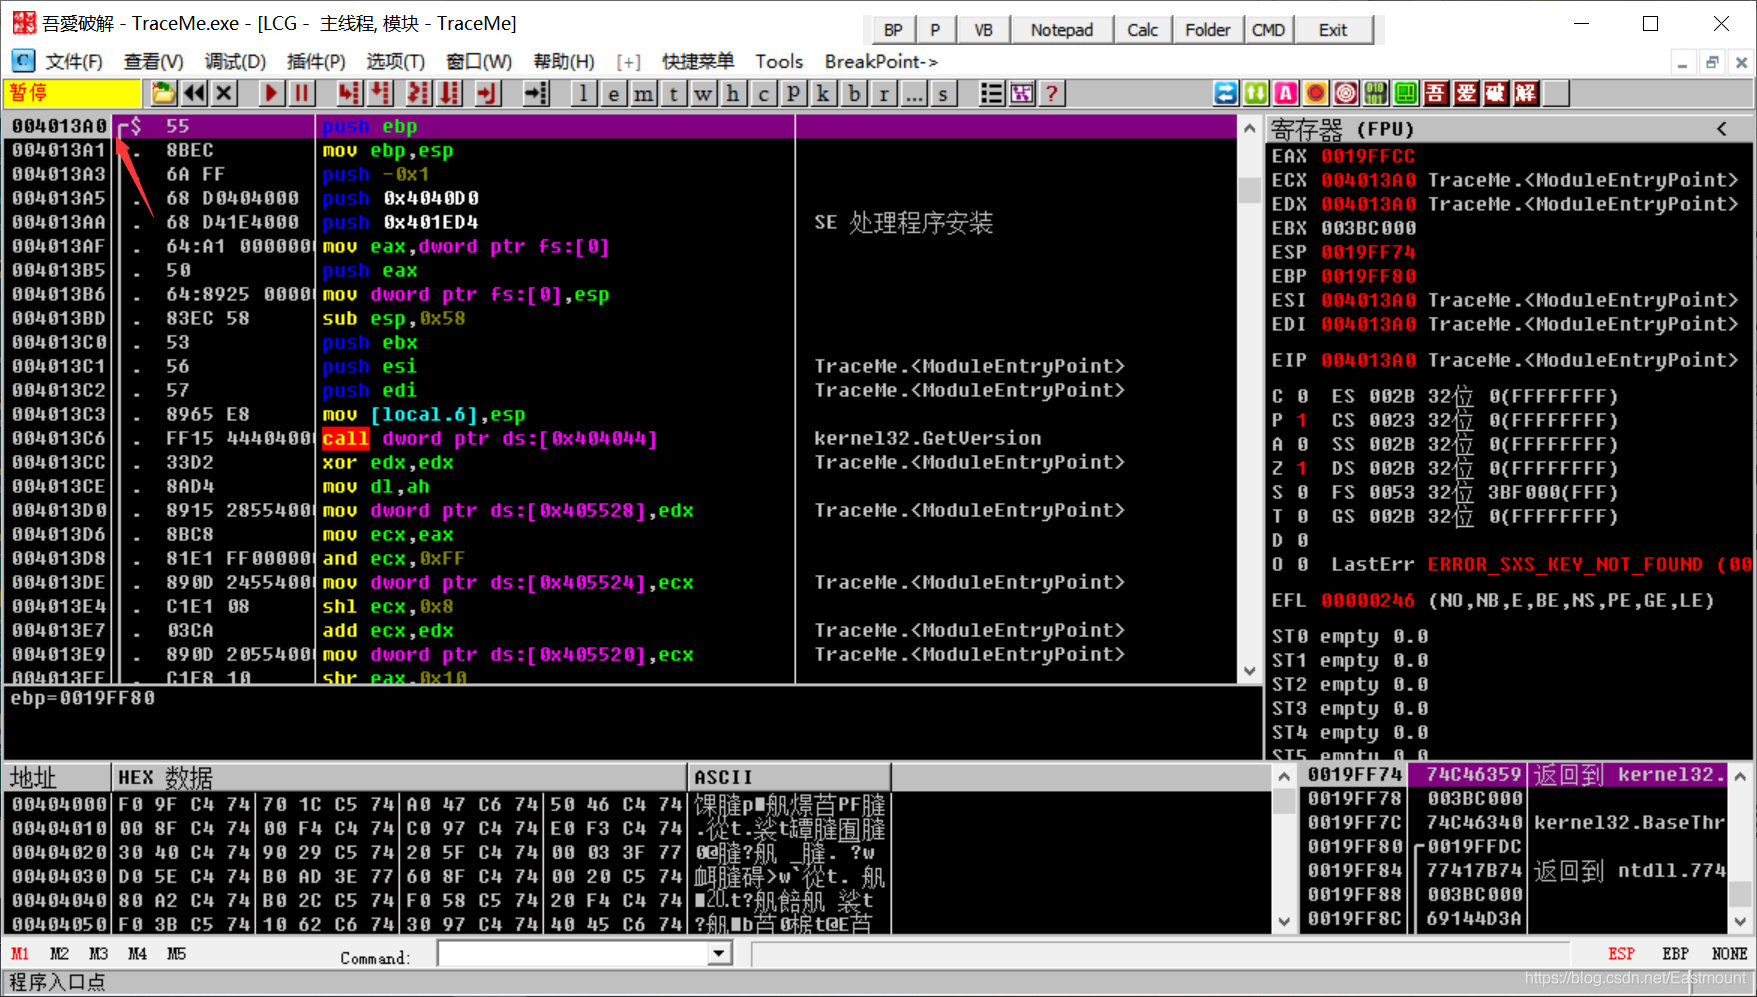Open CPU window with the 'c' button

pos(764,93)
